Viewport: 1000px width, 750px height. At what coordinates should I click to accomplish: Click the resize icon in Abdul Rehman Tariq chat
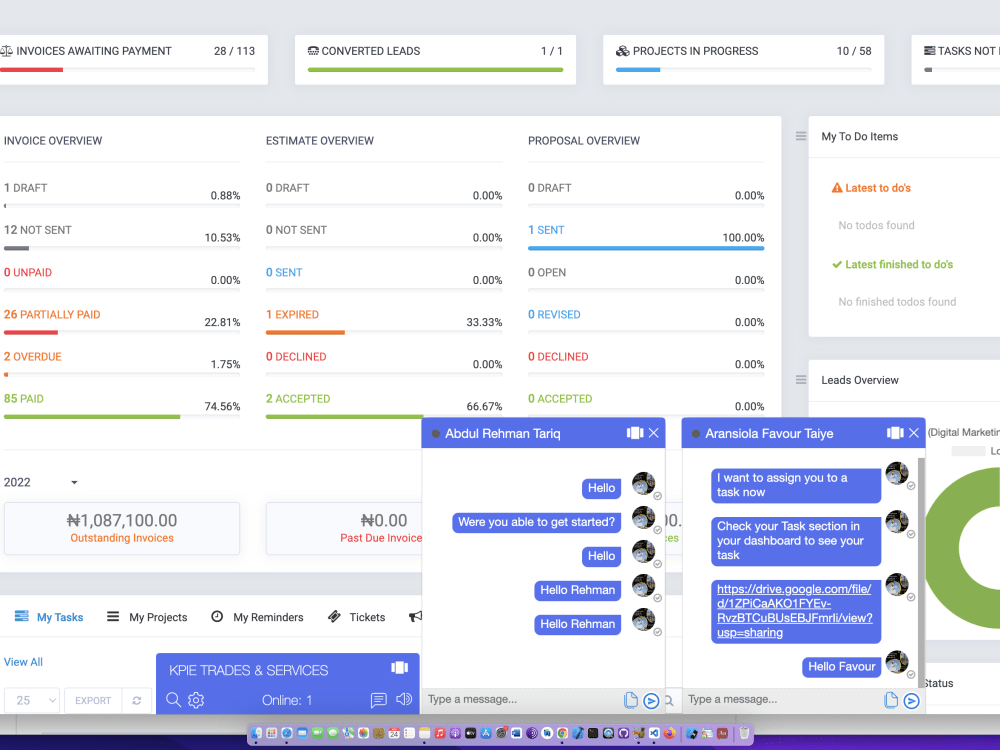(x=635, y=433)
